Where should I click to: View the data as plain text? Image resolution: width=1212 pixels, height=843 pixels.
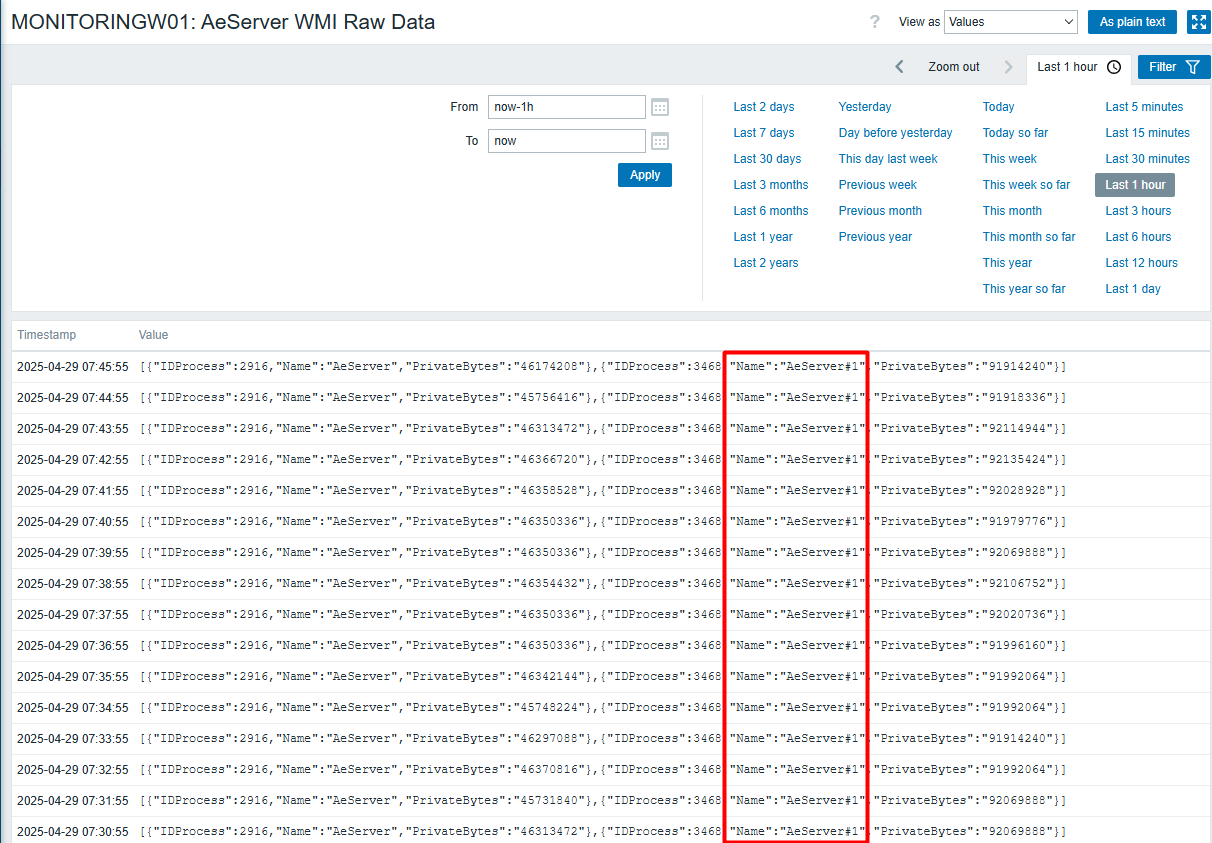(x=1132, y=21)
